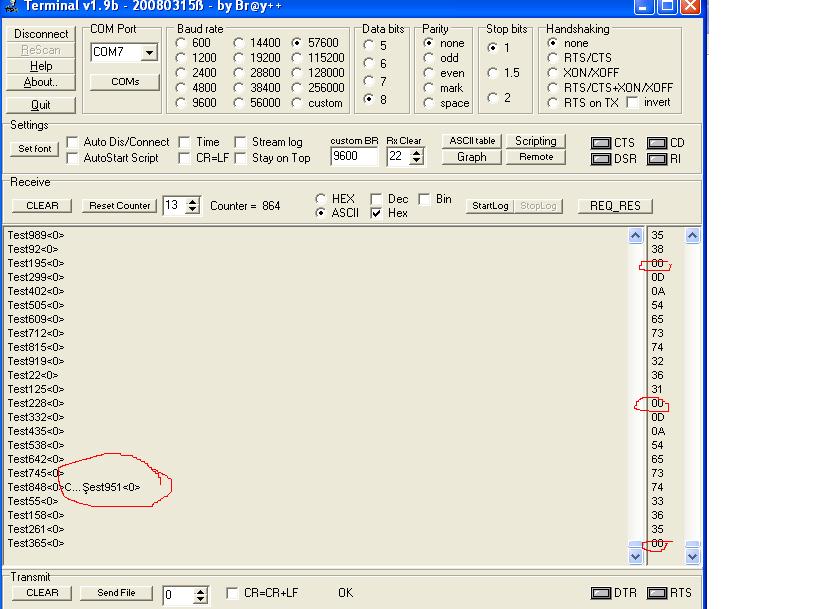Click hex column scrollbar up arrow

pos(692,236)
